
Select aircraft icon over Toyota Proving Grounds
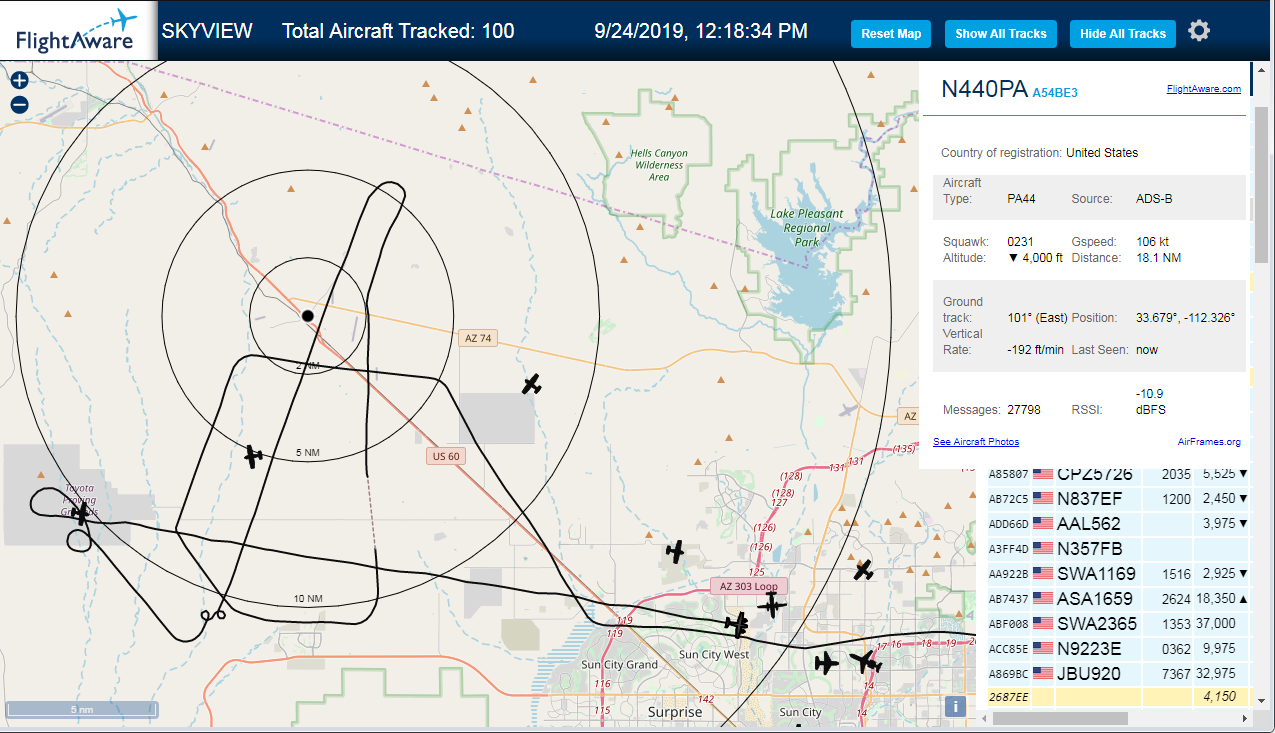click(81, 513)
